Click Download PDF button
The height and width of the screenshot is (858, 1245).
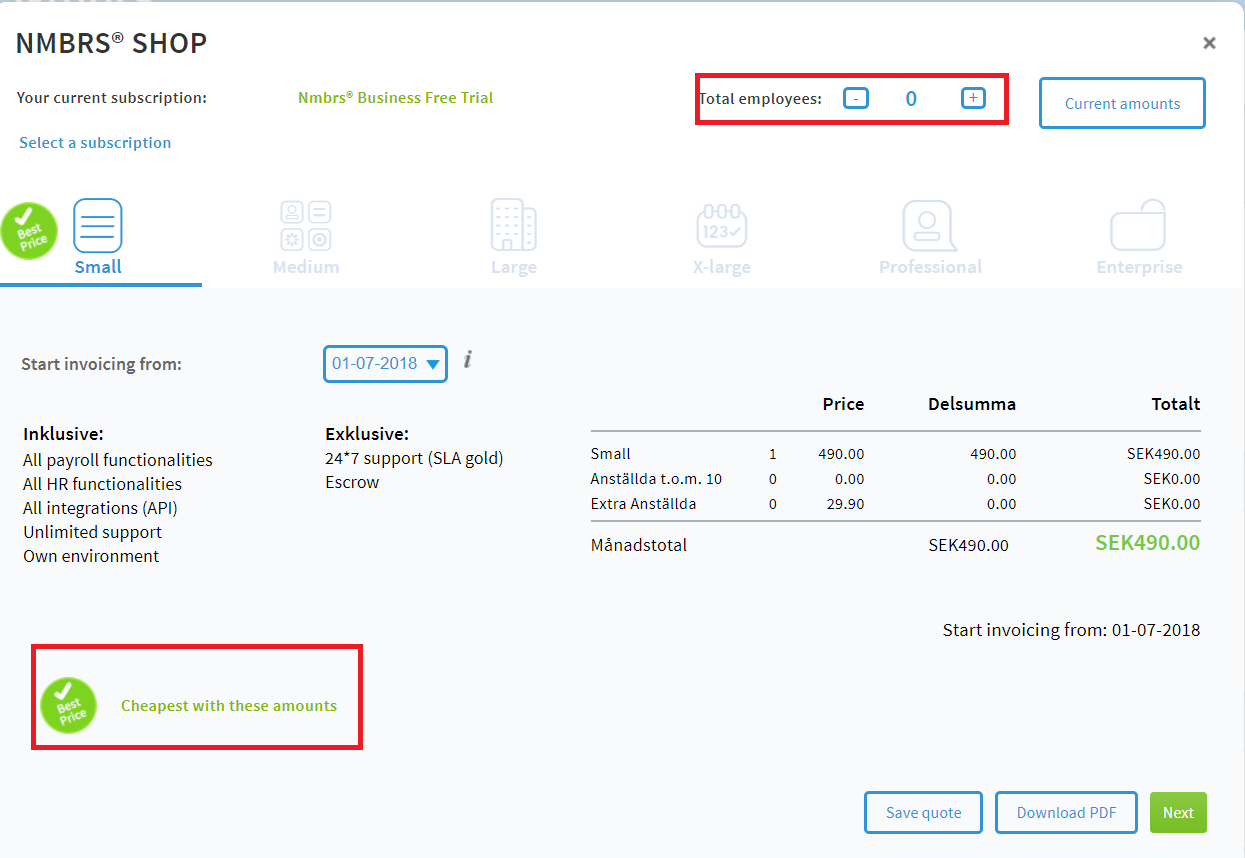coord(1067,813)
